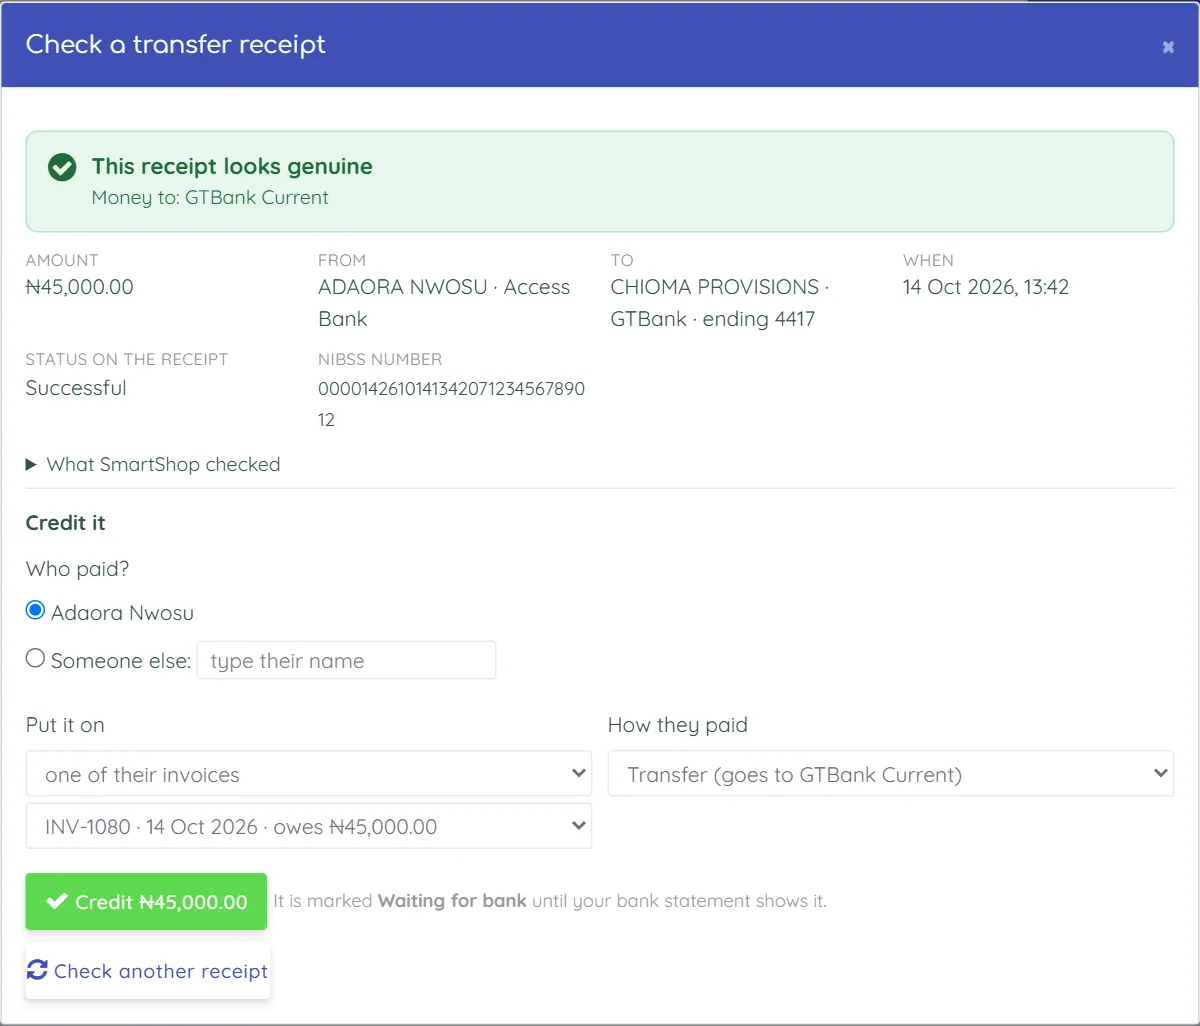Click the 'Successful' status text
This screenshot has height=1026, width=1200.
[76, 388]
